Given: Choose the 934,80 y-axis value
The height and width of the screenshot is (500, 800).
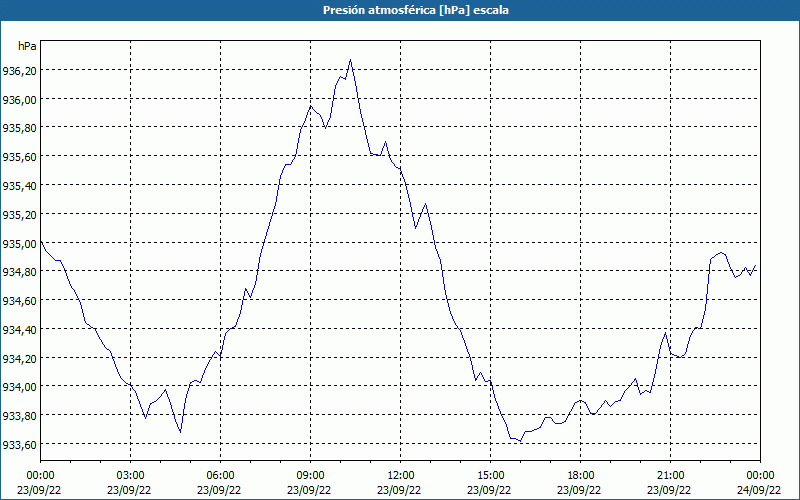Looking at the screenshot, I should point(19,271).
